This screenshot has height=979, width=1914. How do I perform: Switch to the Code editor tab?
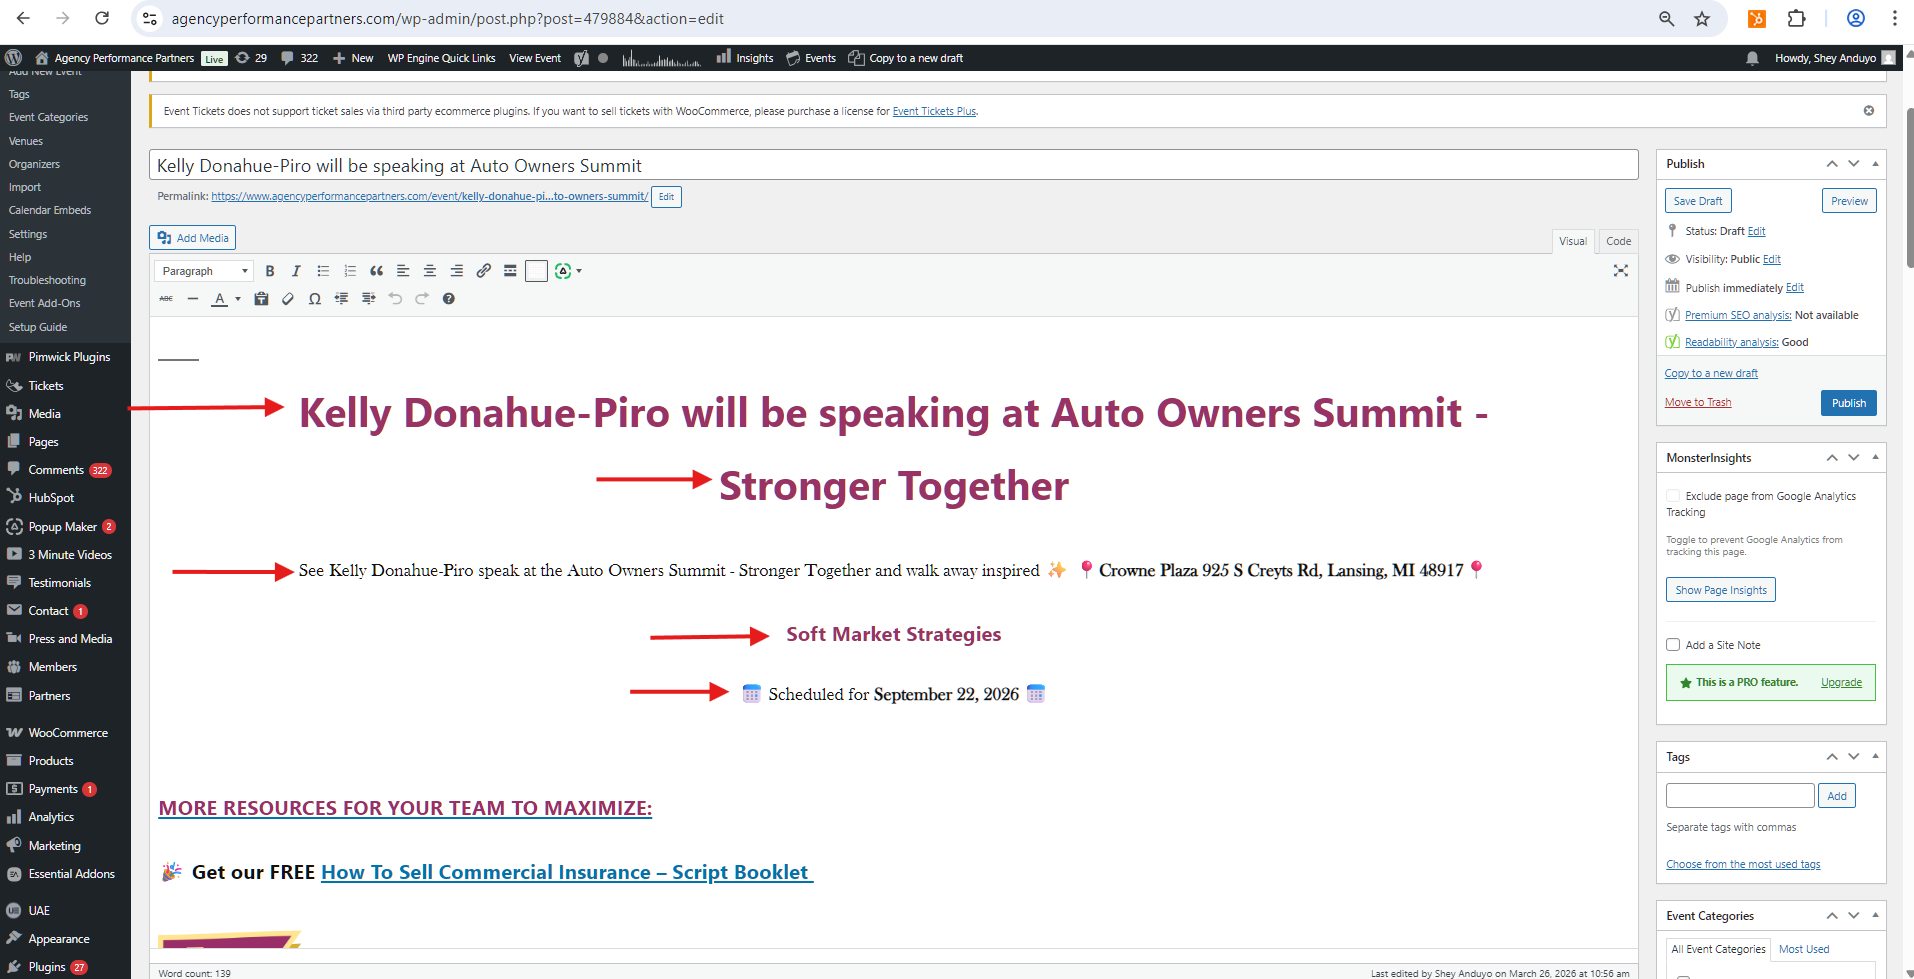click(1618, 241)
